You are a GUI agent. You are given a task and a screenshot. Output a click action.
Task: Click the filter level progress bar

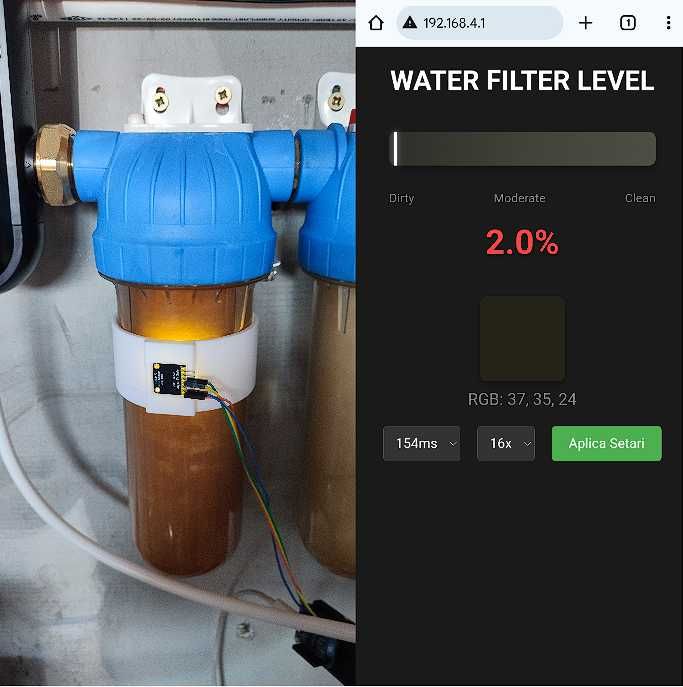(522, 149)
